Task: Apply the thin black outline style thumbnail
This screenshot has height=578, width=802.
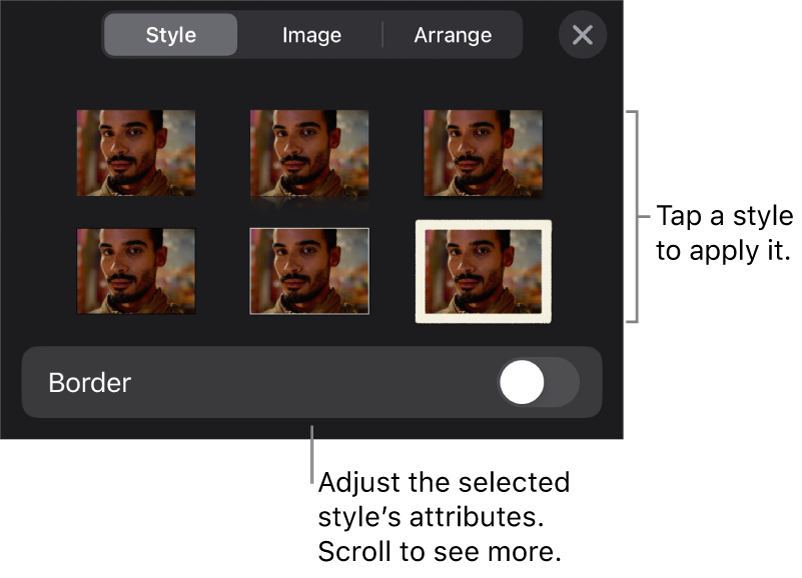Action: (x=136, y=271)
